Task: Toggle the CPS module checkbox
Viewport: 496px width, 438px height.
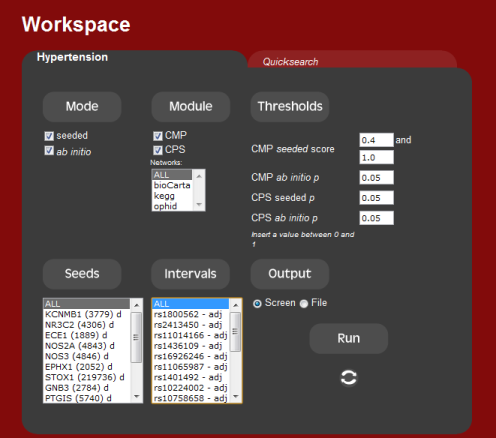Action: [x=158, y=150]
